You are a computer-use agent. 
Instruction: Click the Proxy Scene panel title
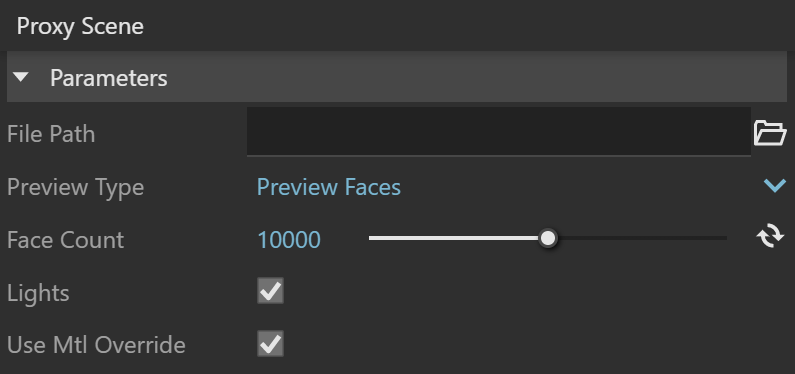[80, 26]
